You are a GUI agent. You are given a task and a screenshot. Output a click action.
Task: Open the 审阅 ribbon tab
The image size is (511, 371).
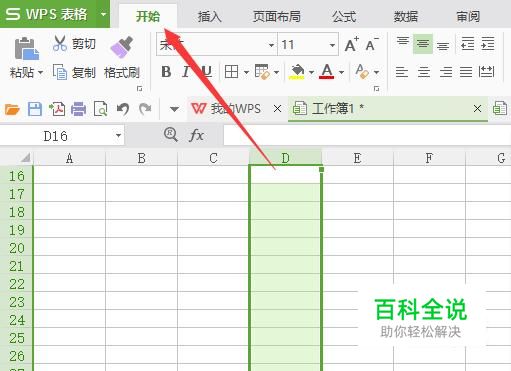tap(468, 16)
